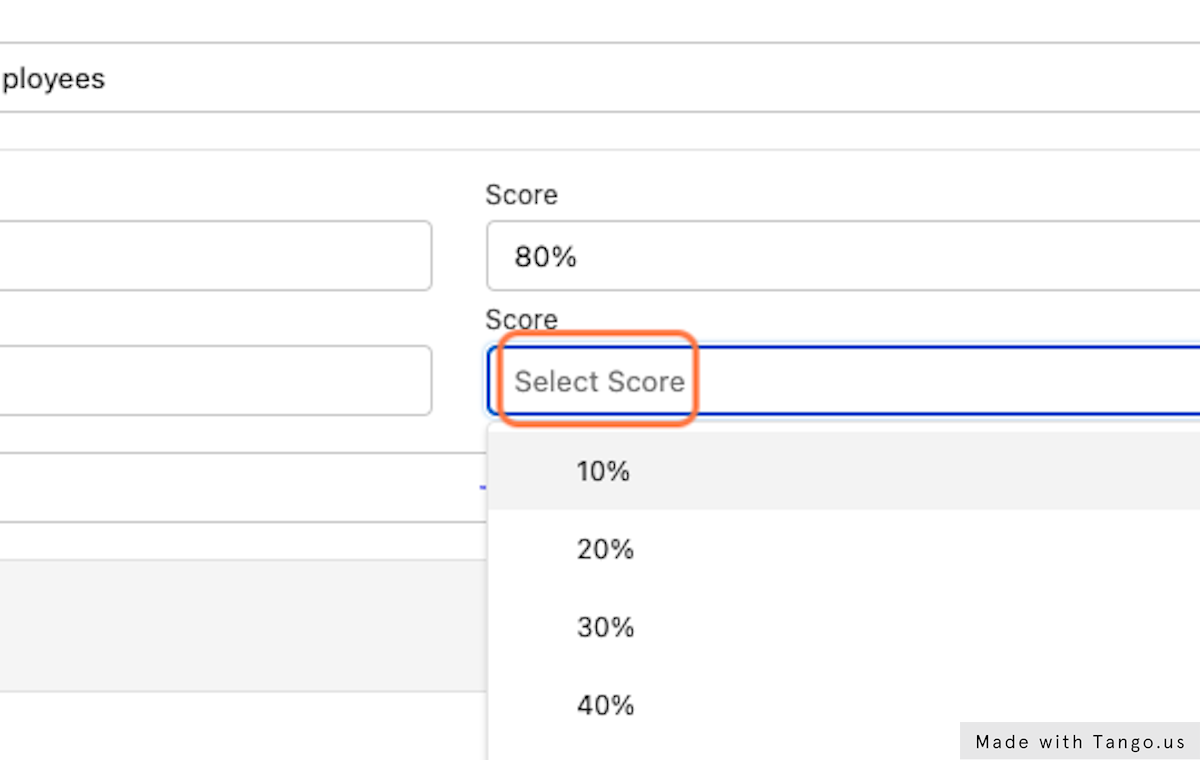Screen dimensions: 1200x760
Task: Click the white row above the gray panel
Action: (x=240, y=488)
